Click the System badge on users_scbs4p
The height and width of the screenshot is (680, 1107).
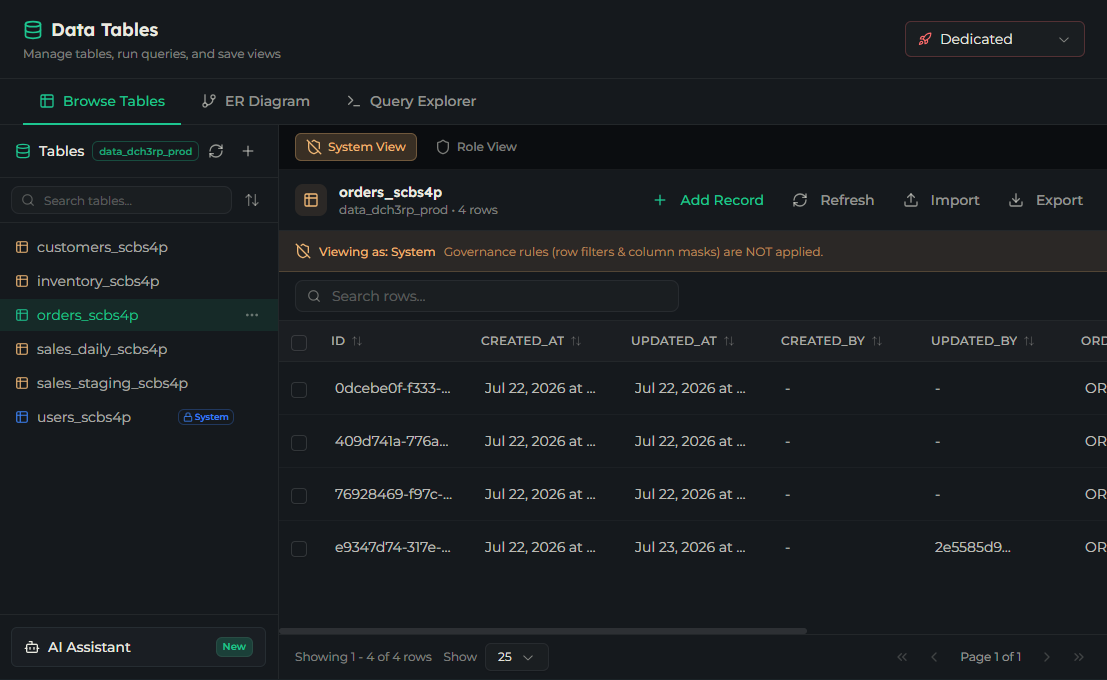(205, 417)
